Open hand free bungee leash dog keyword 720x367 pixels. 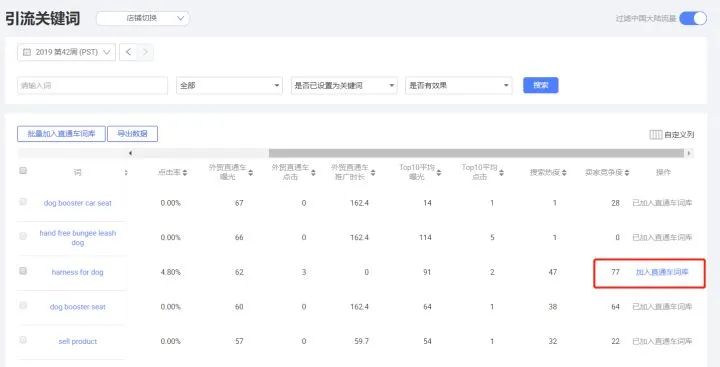point(78,237)
